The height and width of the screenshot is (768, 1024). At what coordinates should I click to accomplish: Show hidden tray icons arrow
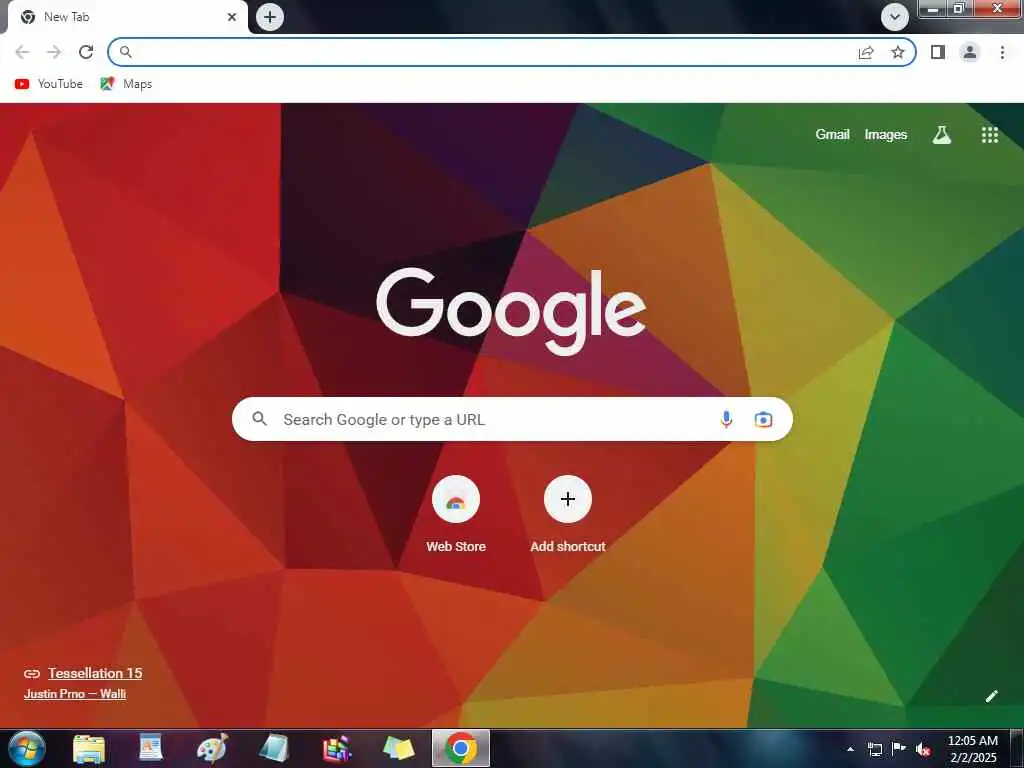pyautogui.click(x=850, y=749)
